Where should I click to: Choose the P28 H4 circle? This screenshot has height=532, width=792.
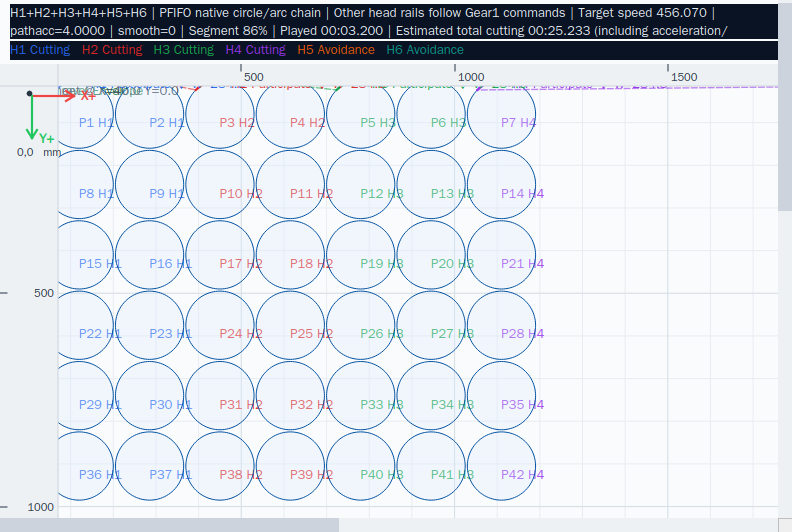click(502, 325)
